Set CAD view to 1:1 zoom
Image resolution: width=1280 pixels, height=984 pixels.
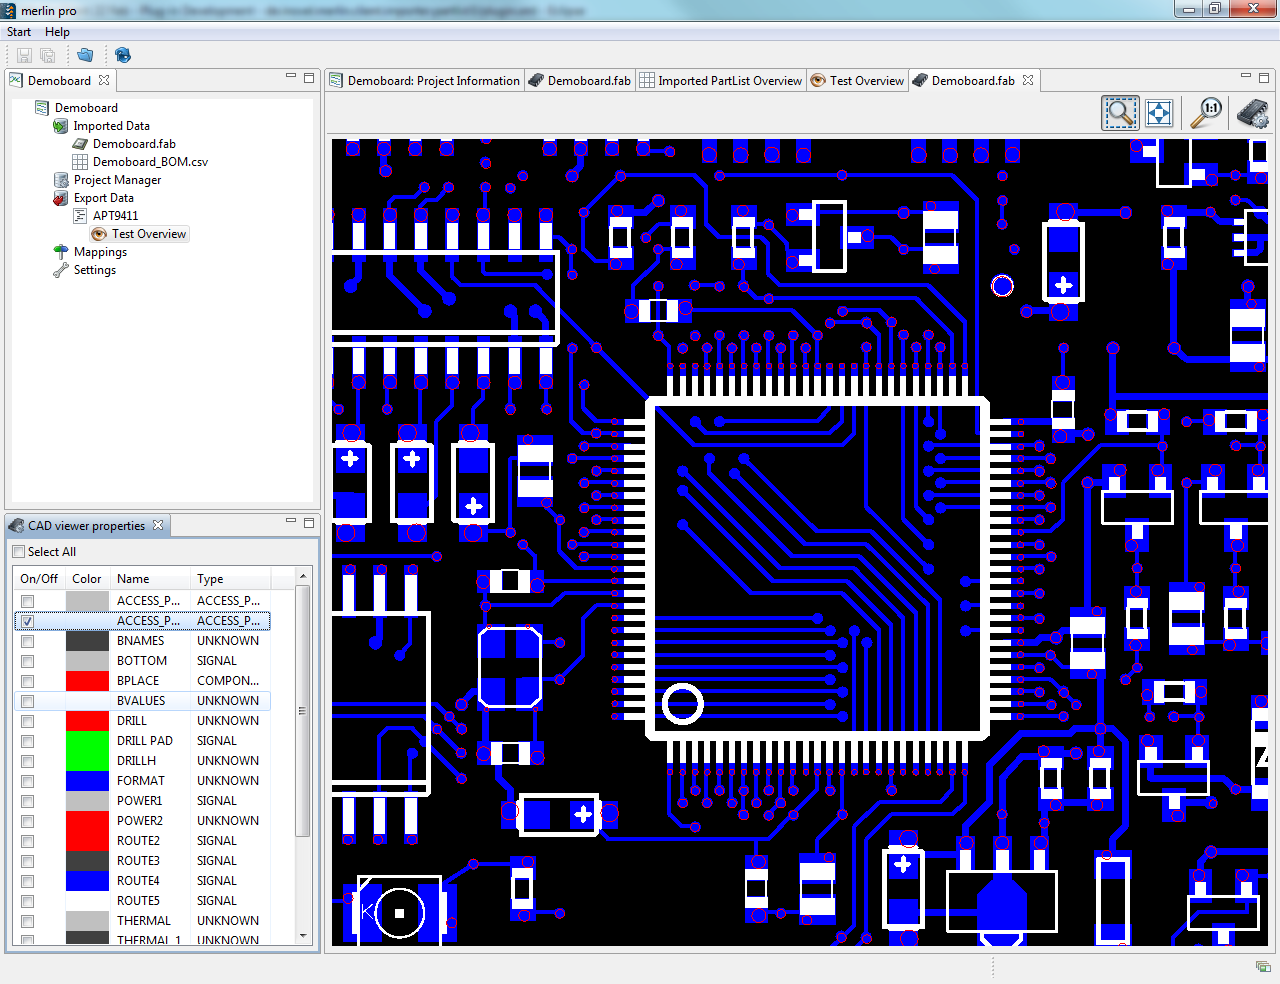coord(1206,112)
